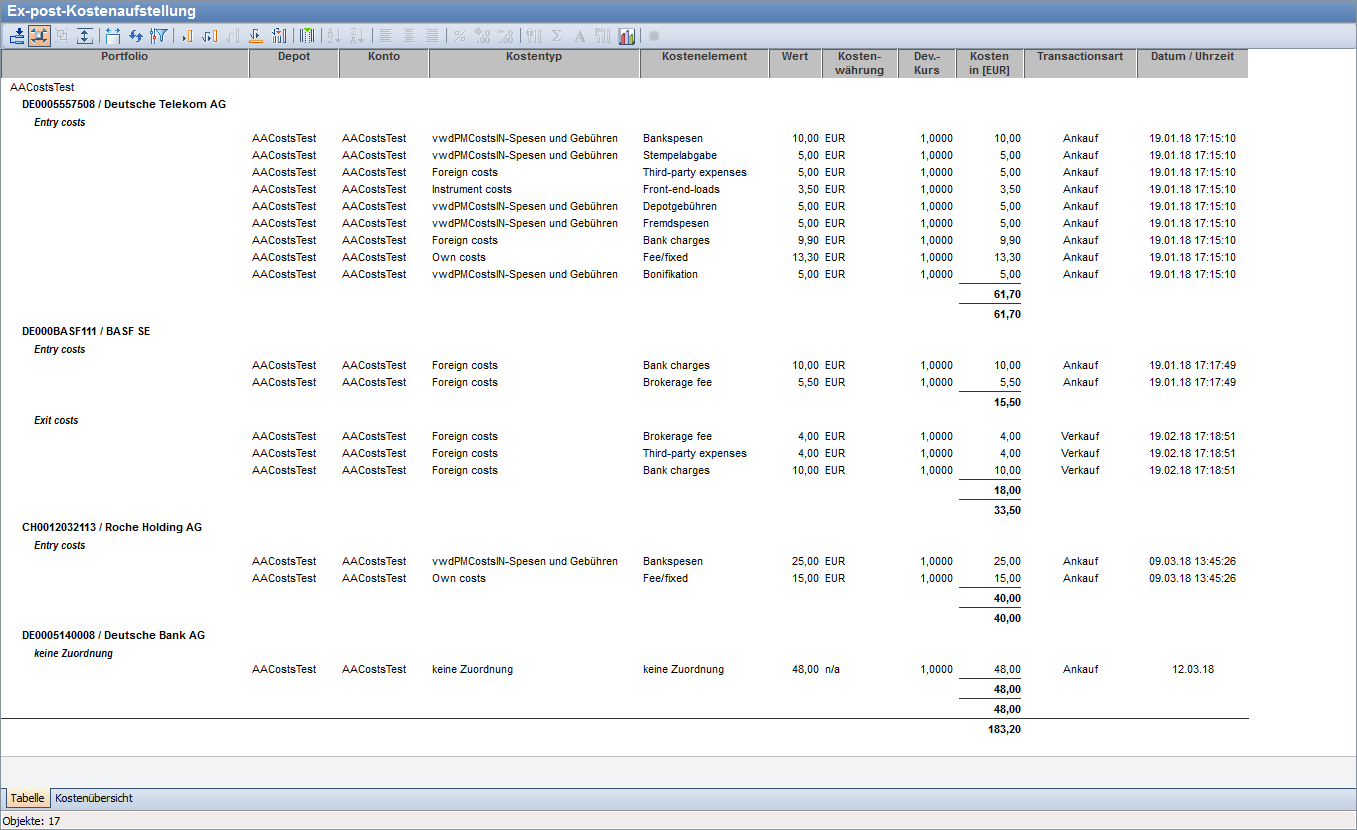Image resolution: width=1357 pixels, height=830 pixels.
Task: Switch to the Kostenübersicht tab
Action: click(94, 798)
